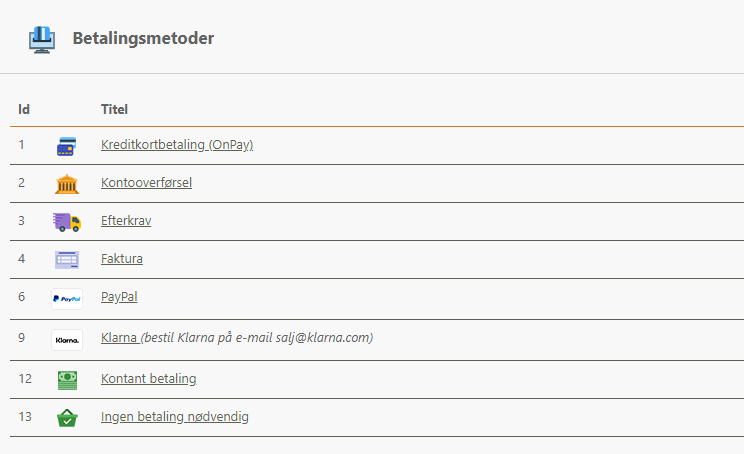Click the purple delivery truck icon
Viewport: 744px width, 454px height.
click(67, 222)
